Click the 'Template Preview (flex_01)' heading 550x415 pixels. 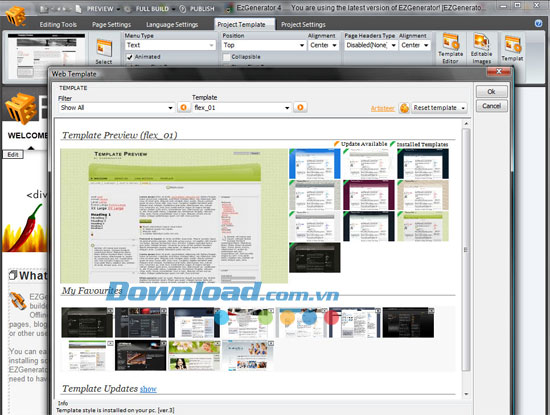click(120, 135)
